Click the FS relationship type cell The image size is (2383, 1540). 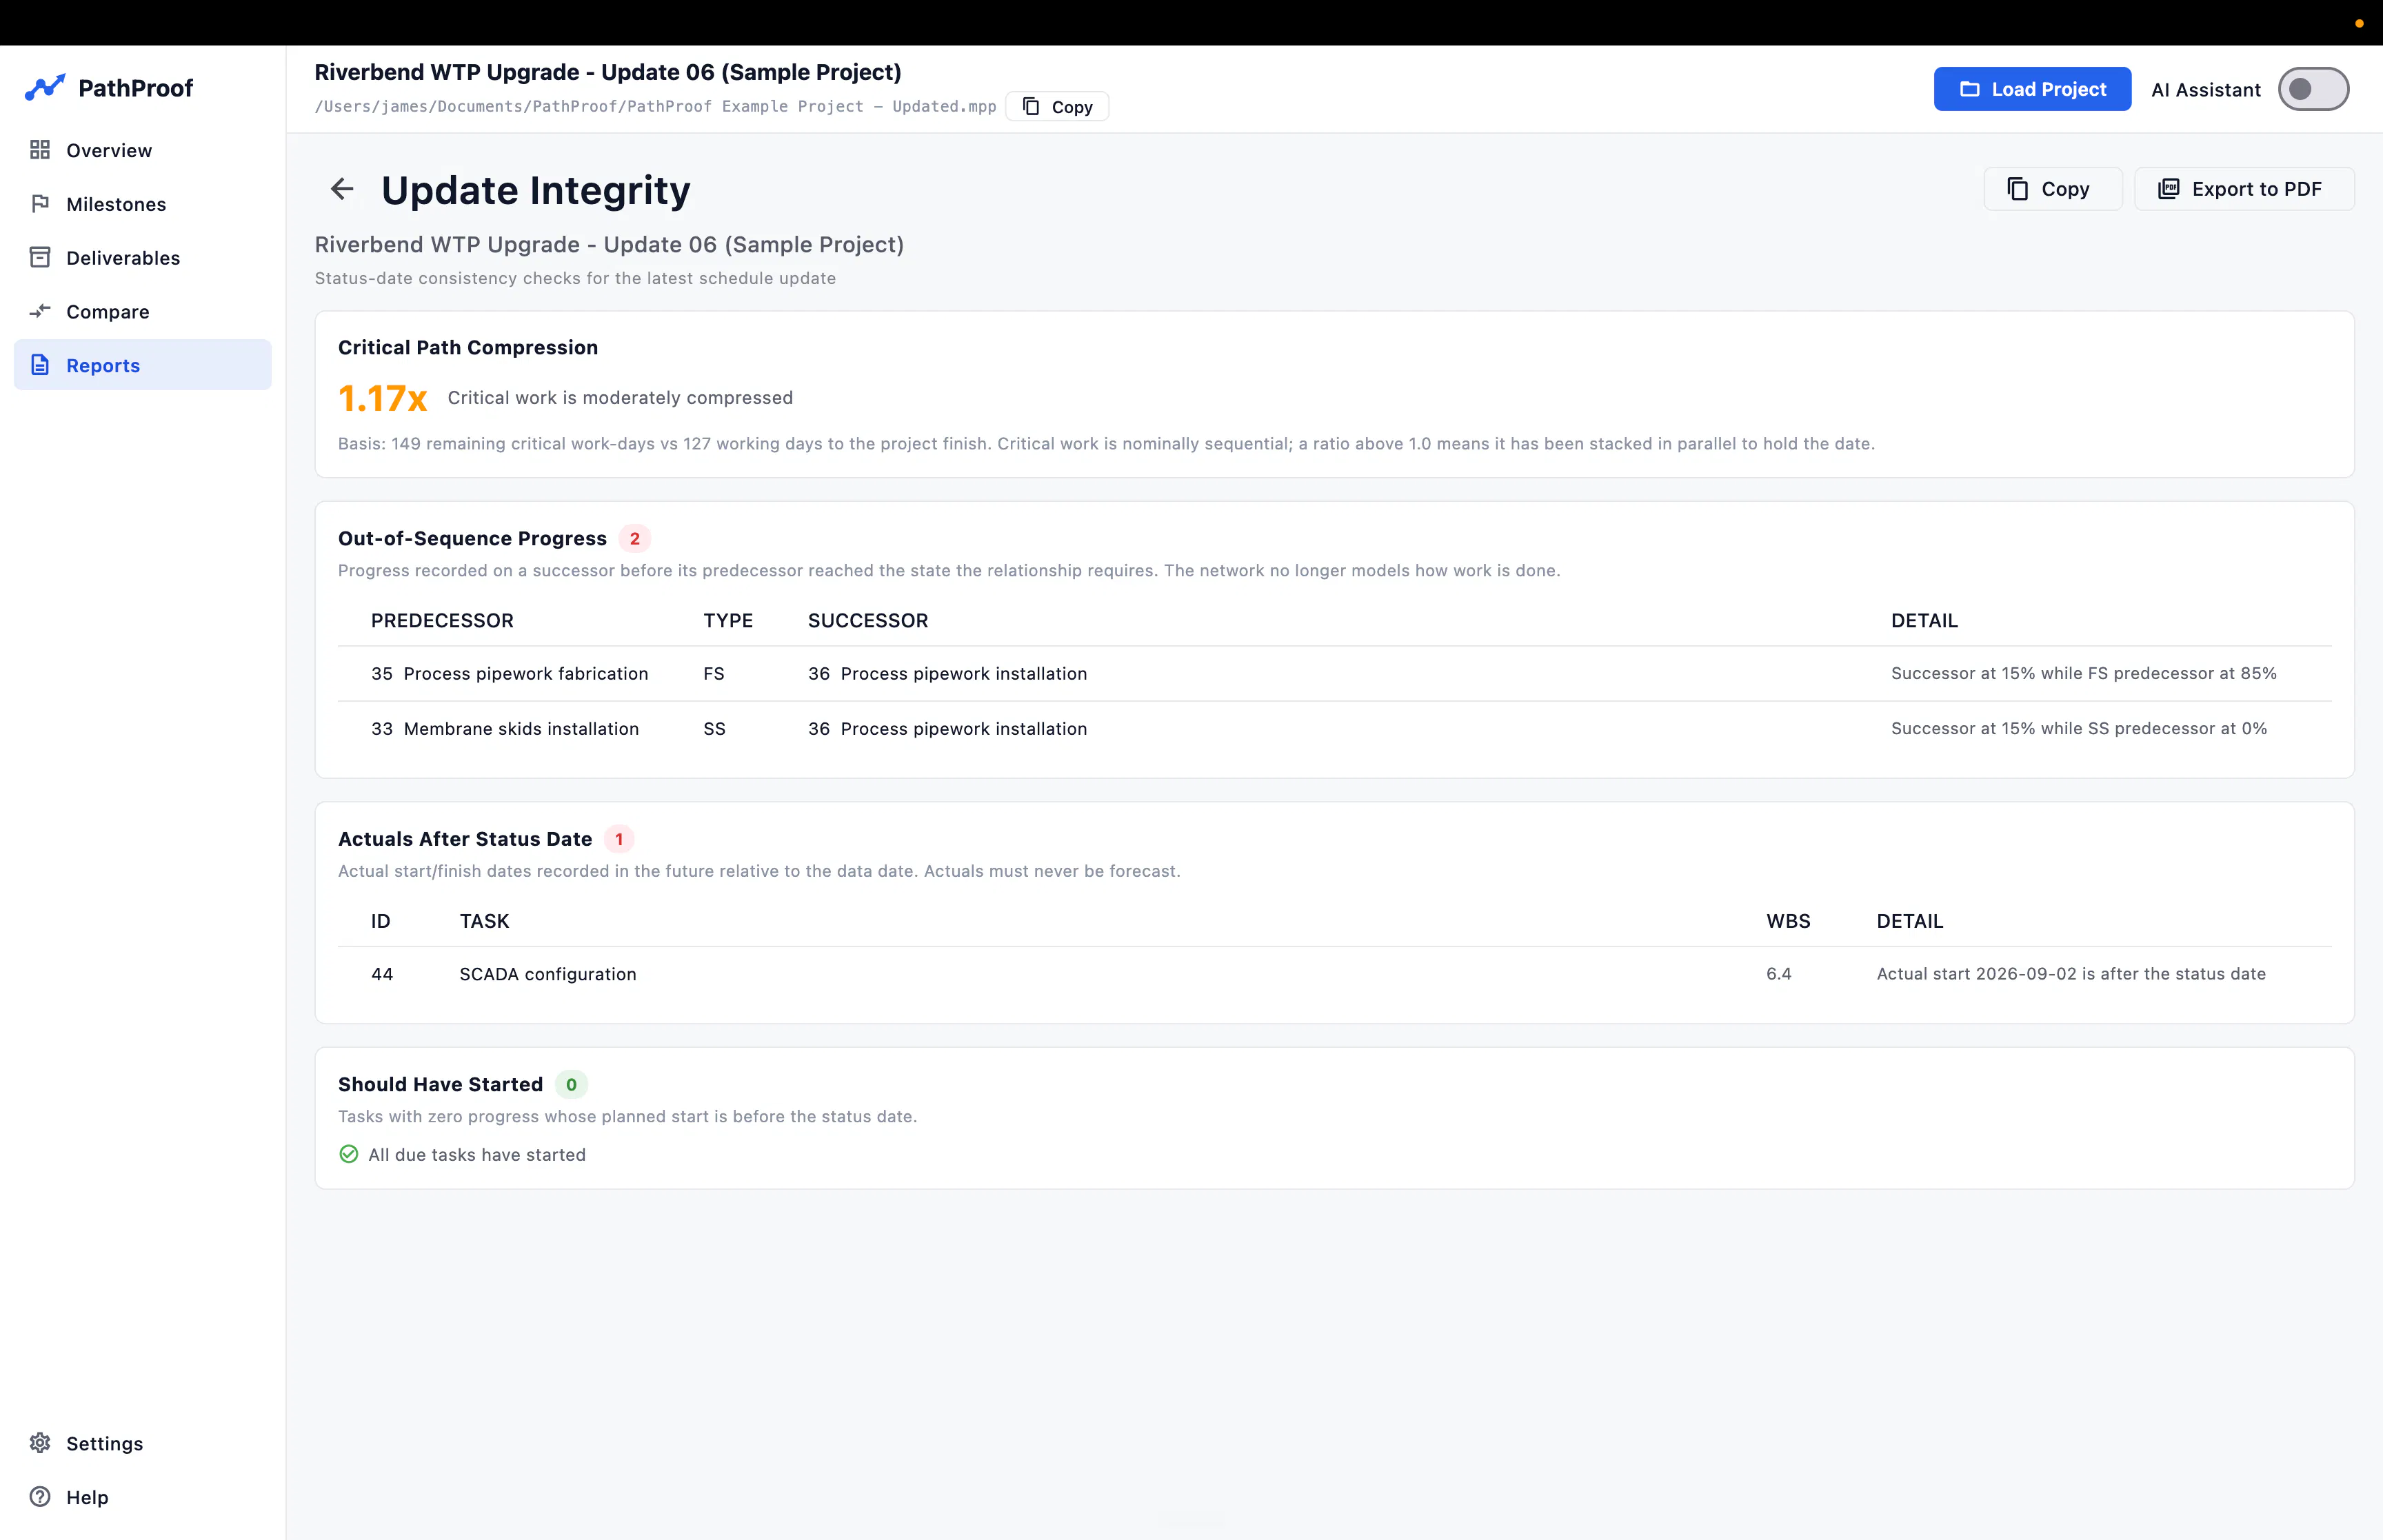tap(713, 674)
